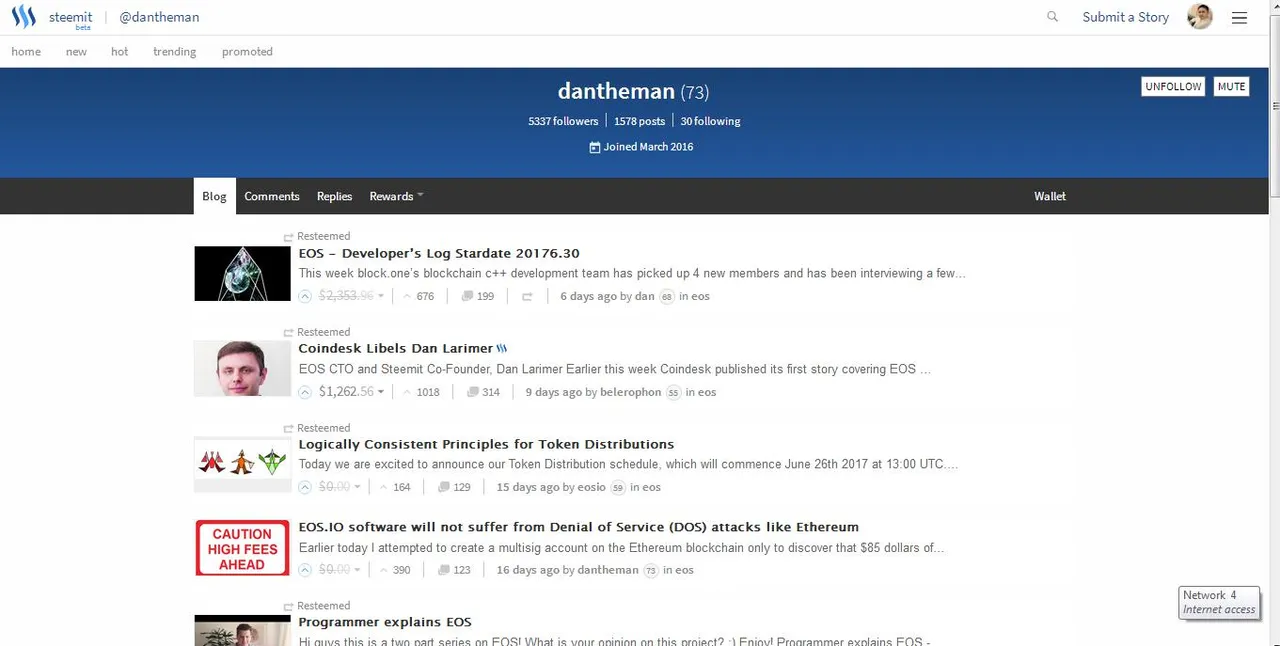Screen dimensions: 1280x646
Task: Go to the trending feed
Action: (174, 52)
